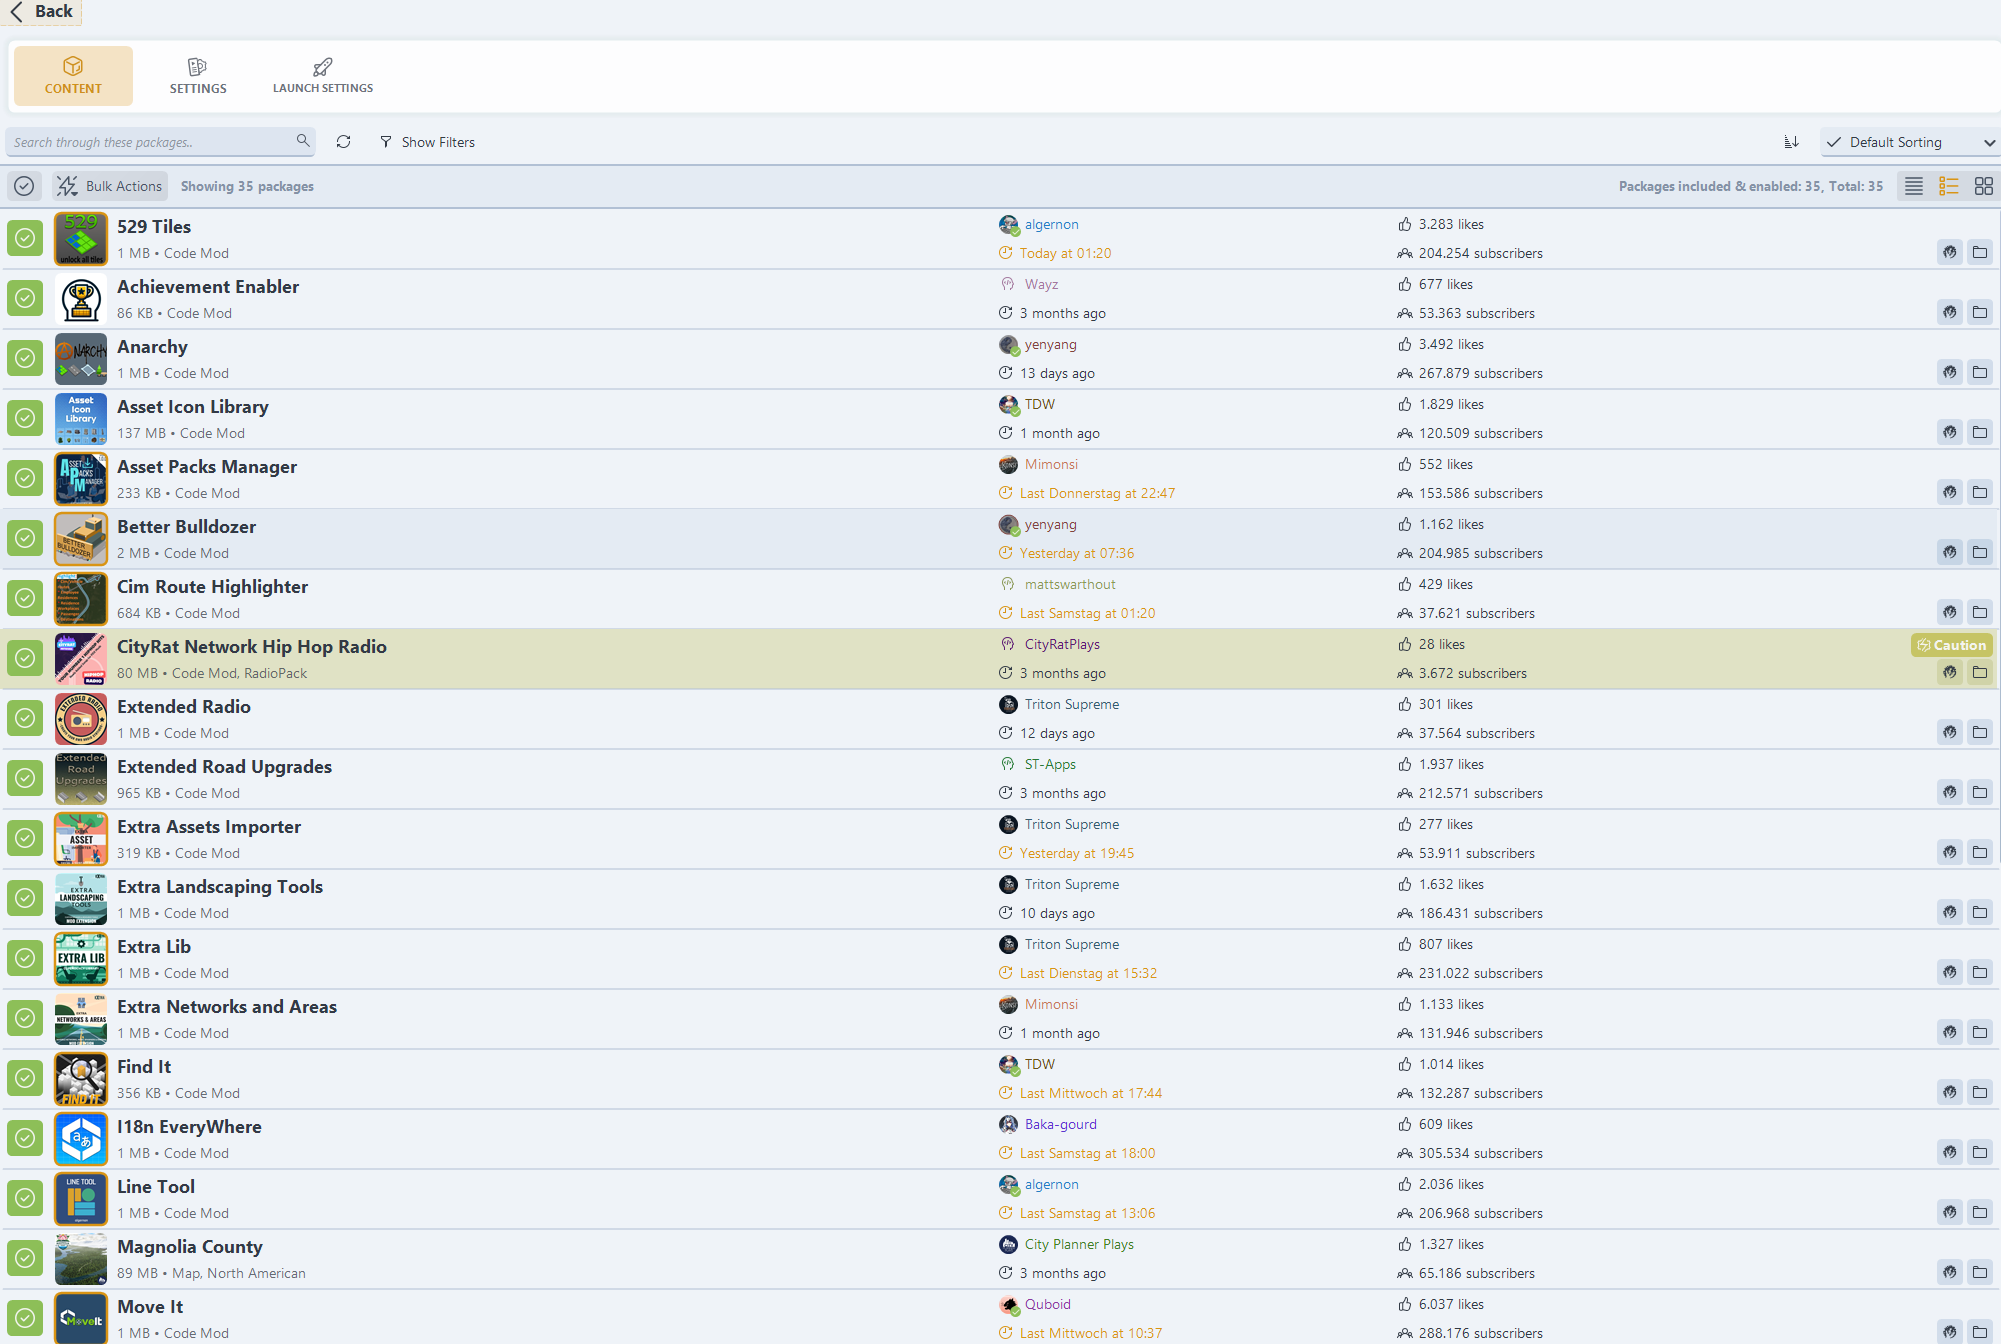Click the Extra Assets Importer thumbnail
This screenshot has height=1344, width=2001.
tap(81, 838)
